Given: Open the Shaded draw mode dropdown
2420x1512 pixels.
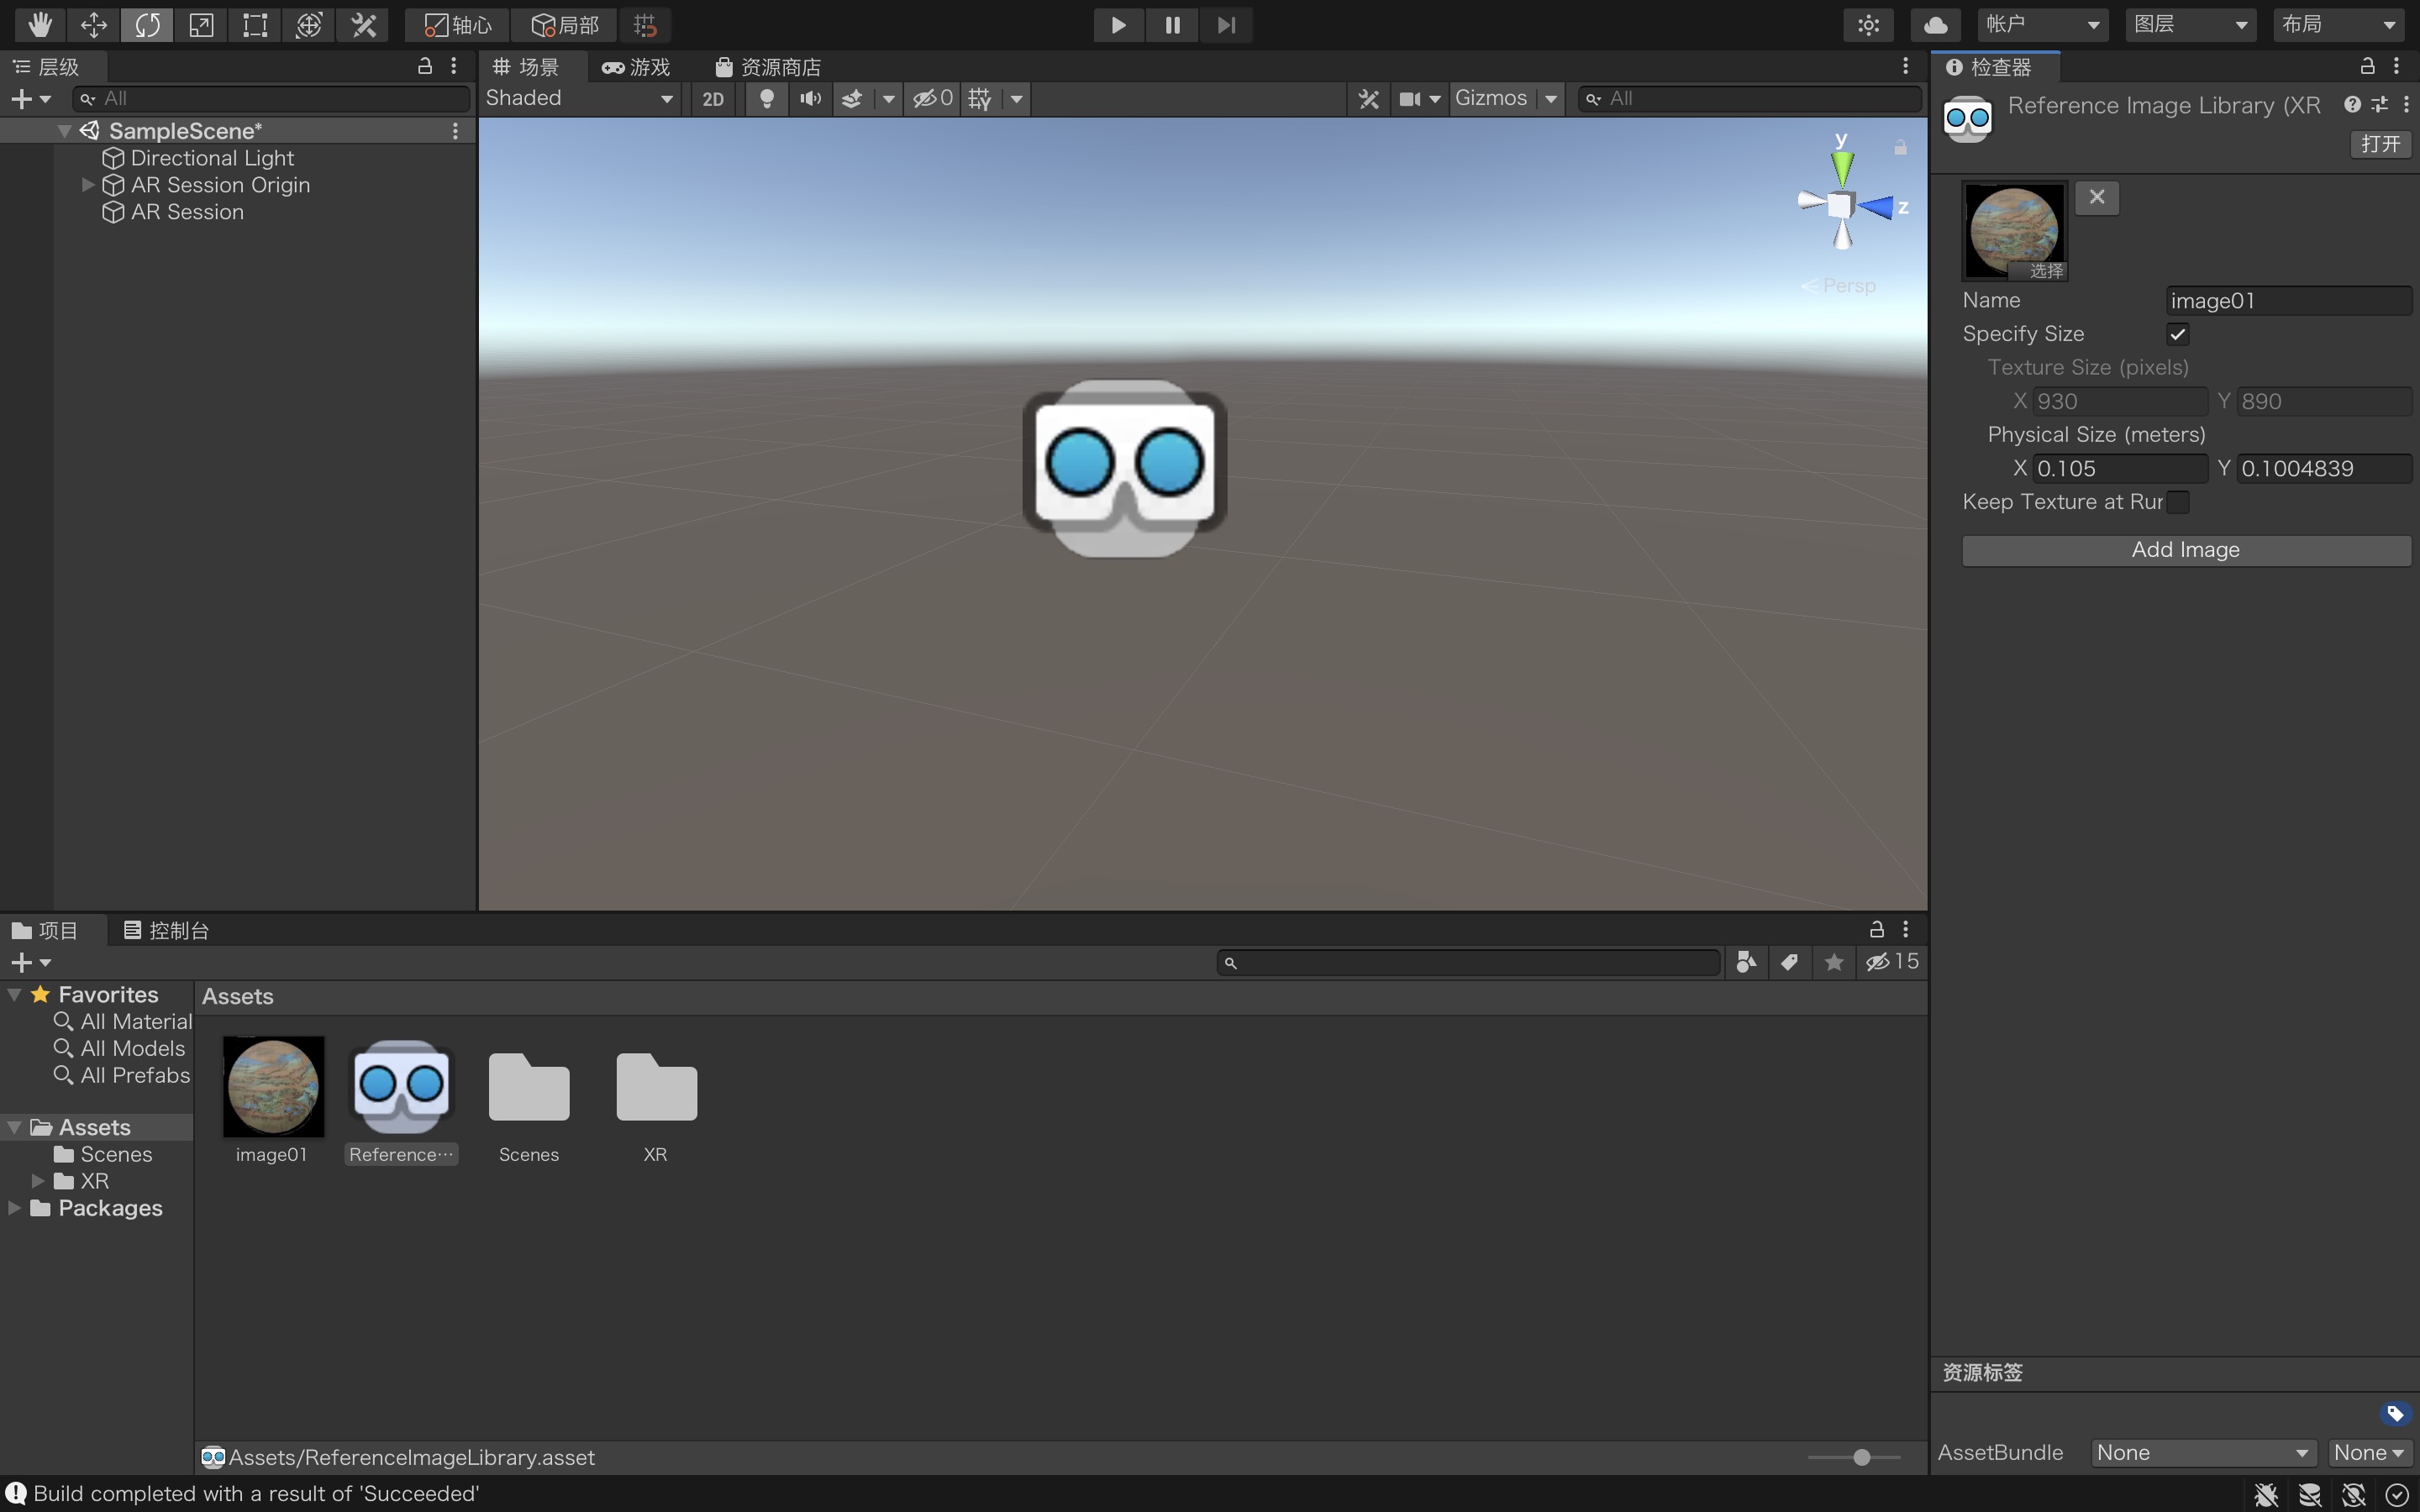Looking at the screenshot, I should click(x=578, y=98).
